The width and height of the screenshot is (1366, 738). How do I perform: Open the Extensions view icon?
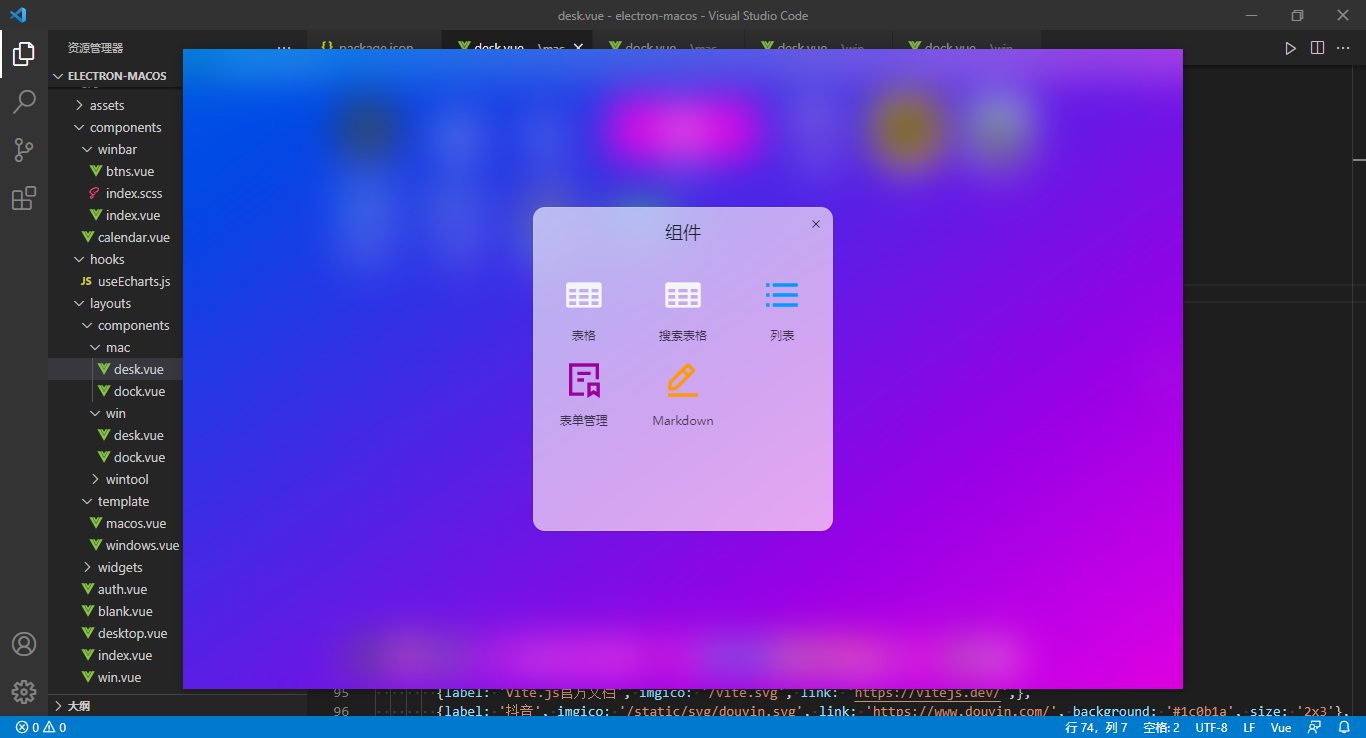[x=24, y=198]
